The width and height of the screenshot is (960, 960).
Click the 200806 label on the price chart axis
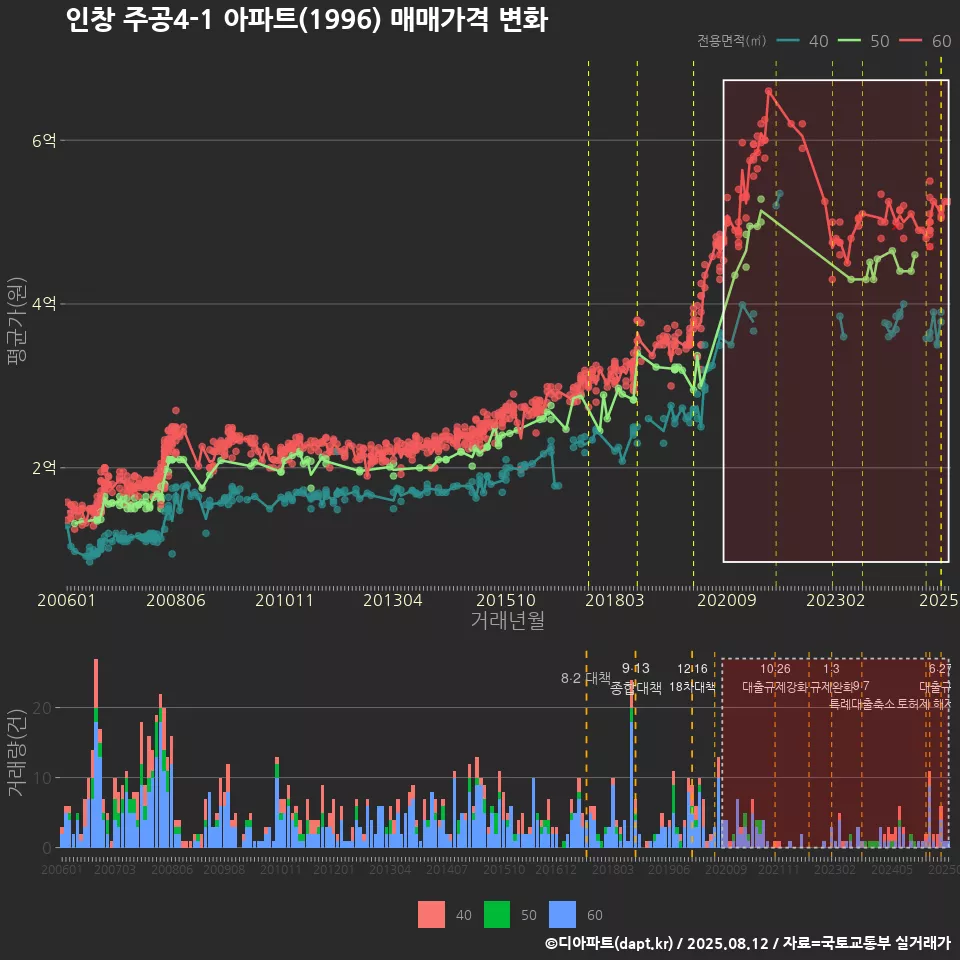pos(176,600)
